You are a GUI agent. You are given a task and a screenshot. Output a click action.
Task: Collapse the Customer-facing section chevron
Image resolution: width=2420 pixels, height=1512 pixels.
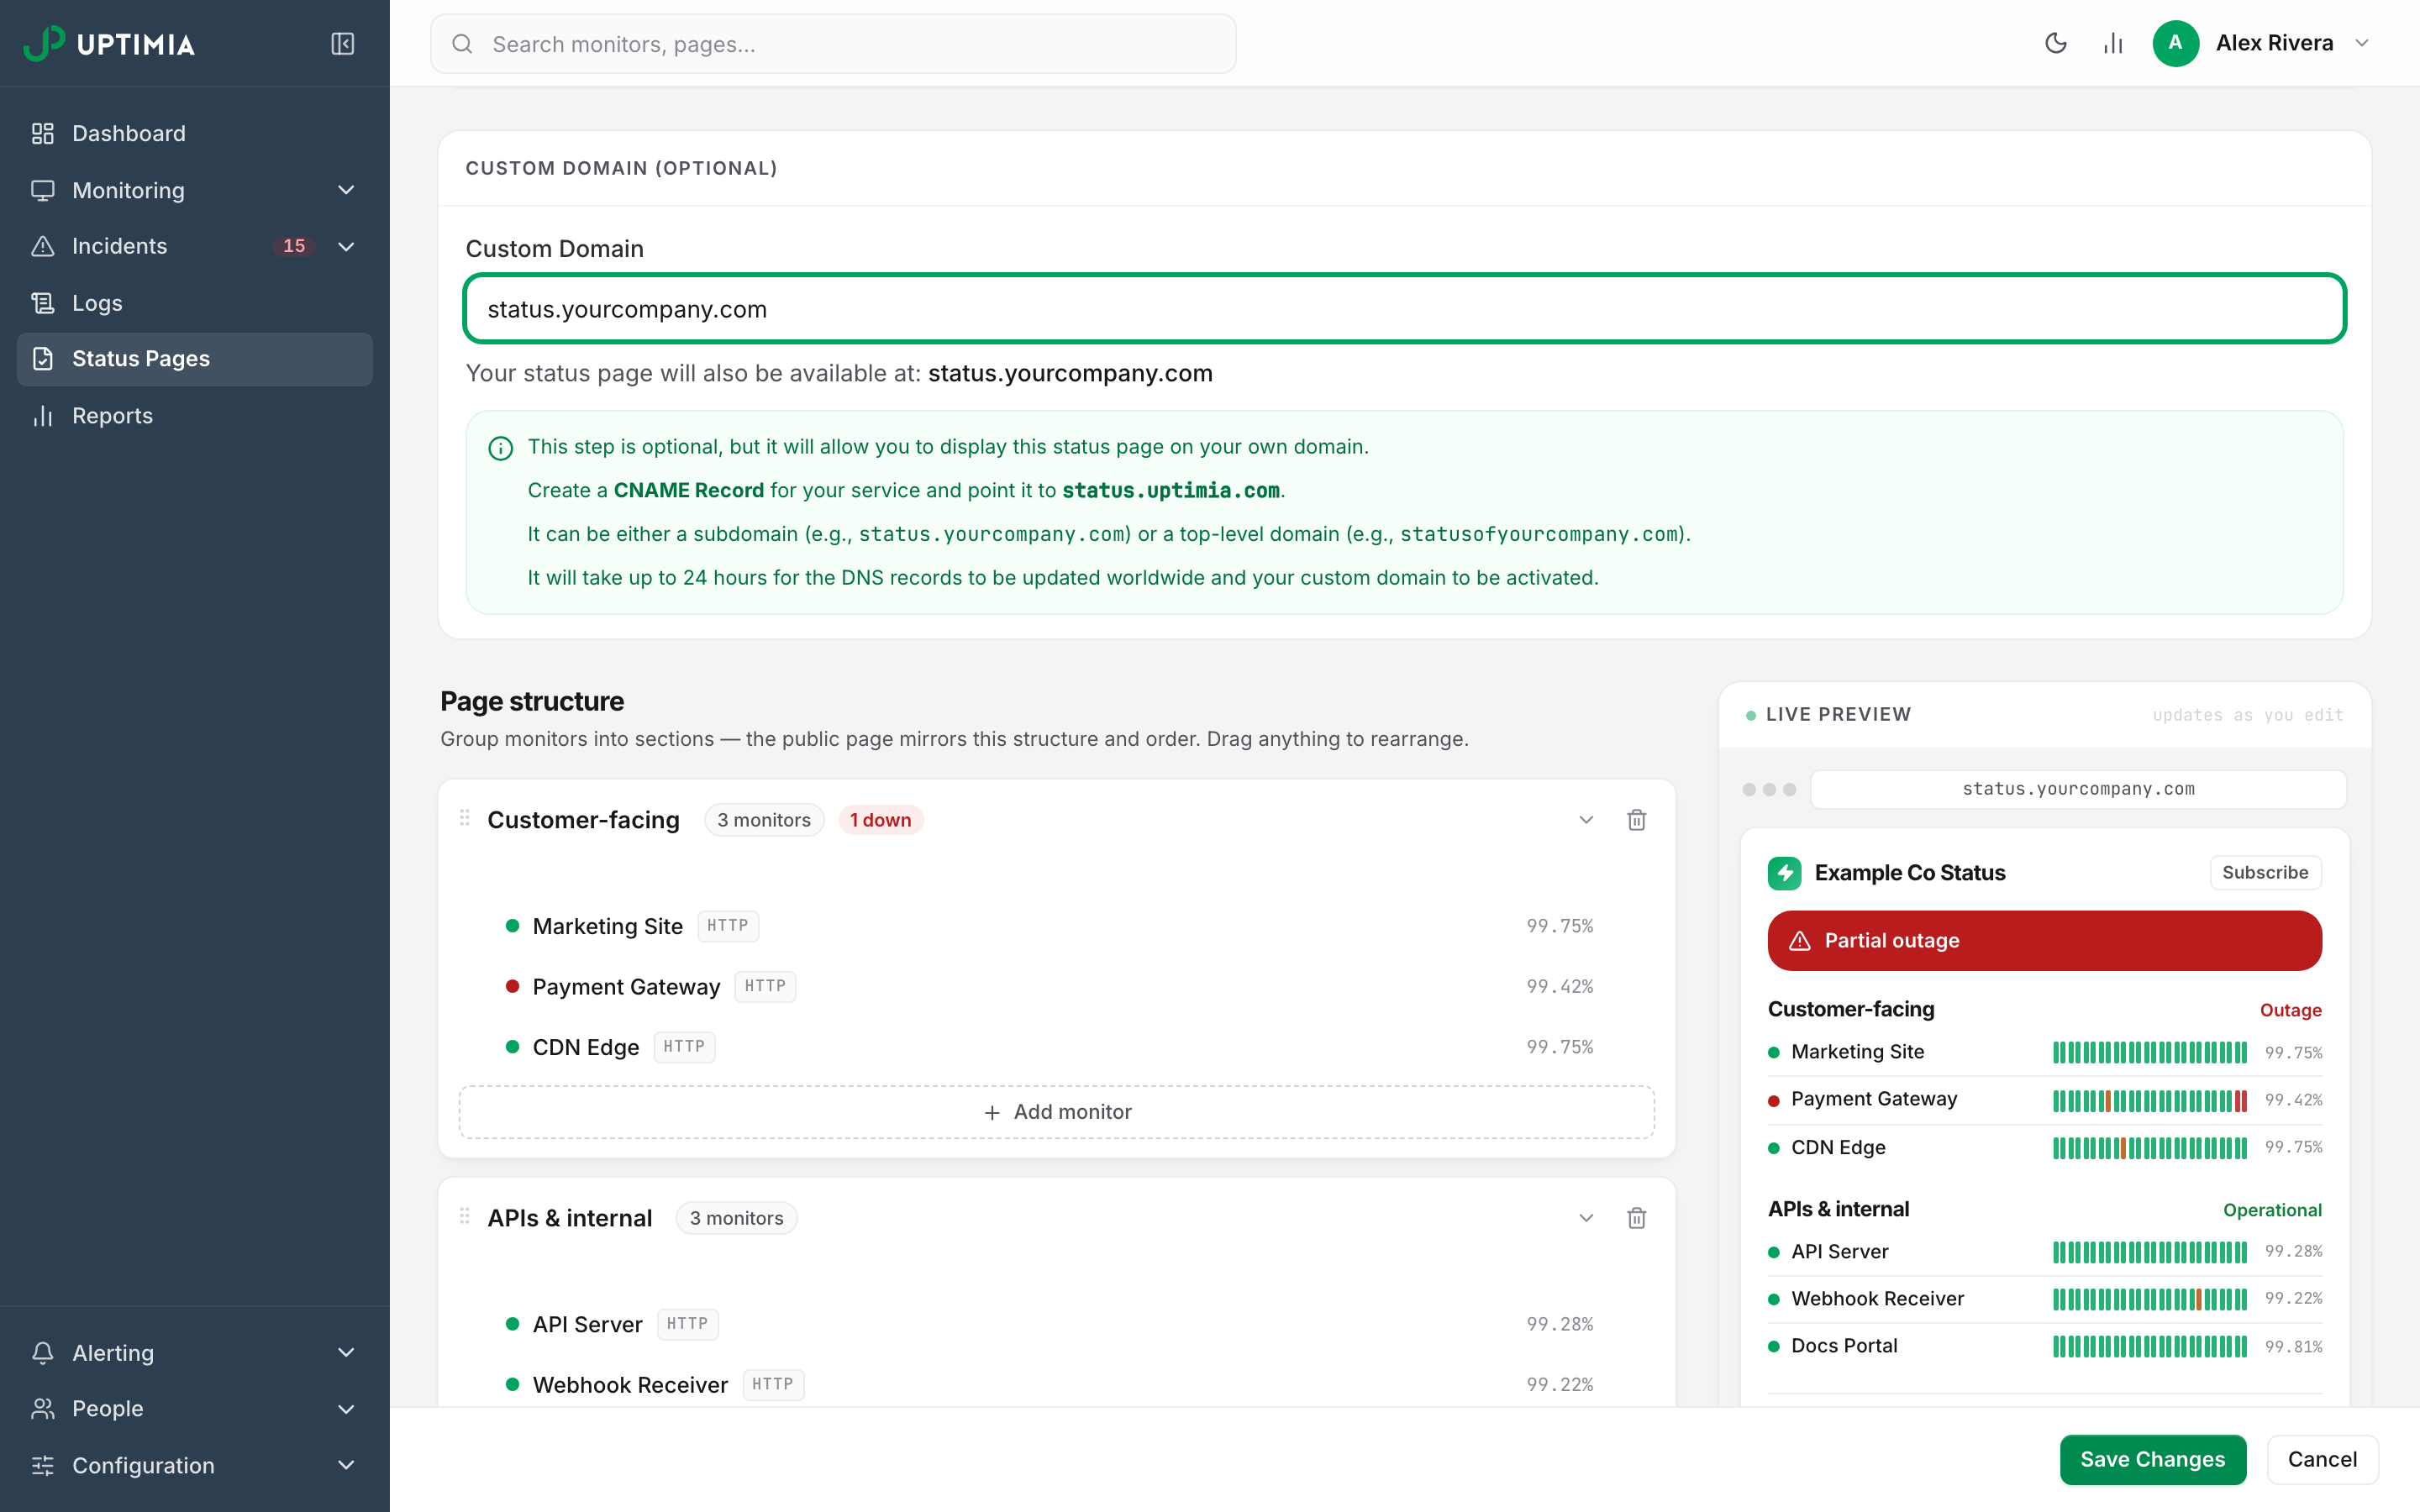pos(1586,820)
